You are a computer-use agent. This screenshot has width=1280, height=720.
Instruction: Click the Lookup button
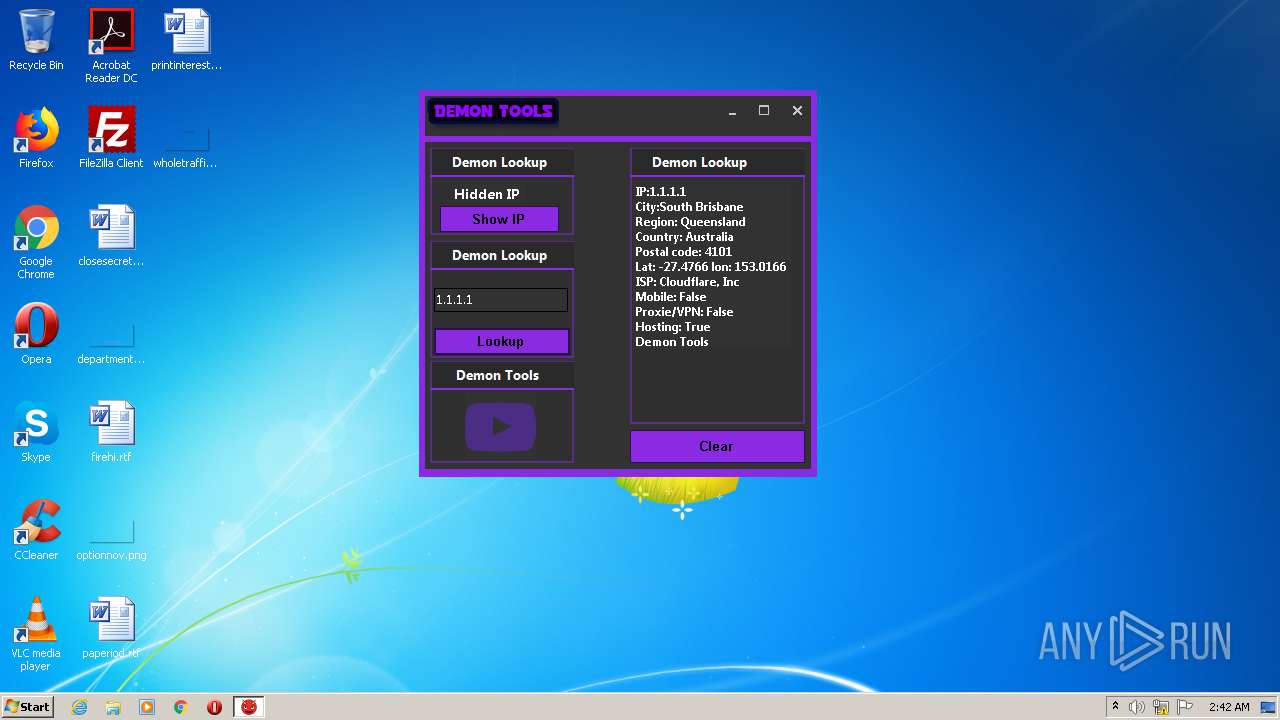[x=501, y=341]
